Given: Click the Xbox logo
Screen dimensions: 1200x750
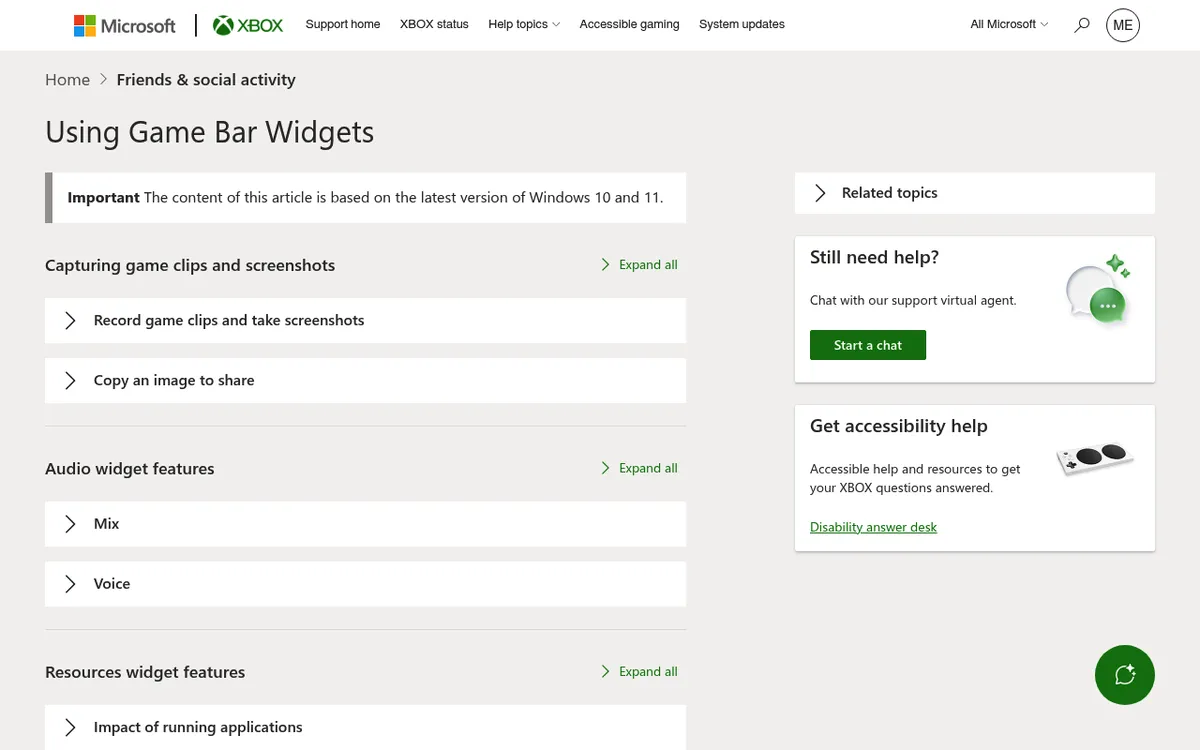Looking at the screenshot, I should coord(248,25).
